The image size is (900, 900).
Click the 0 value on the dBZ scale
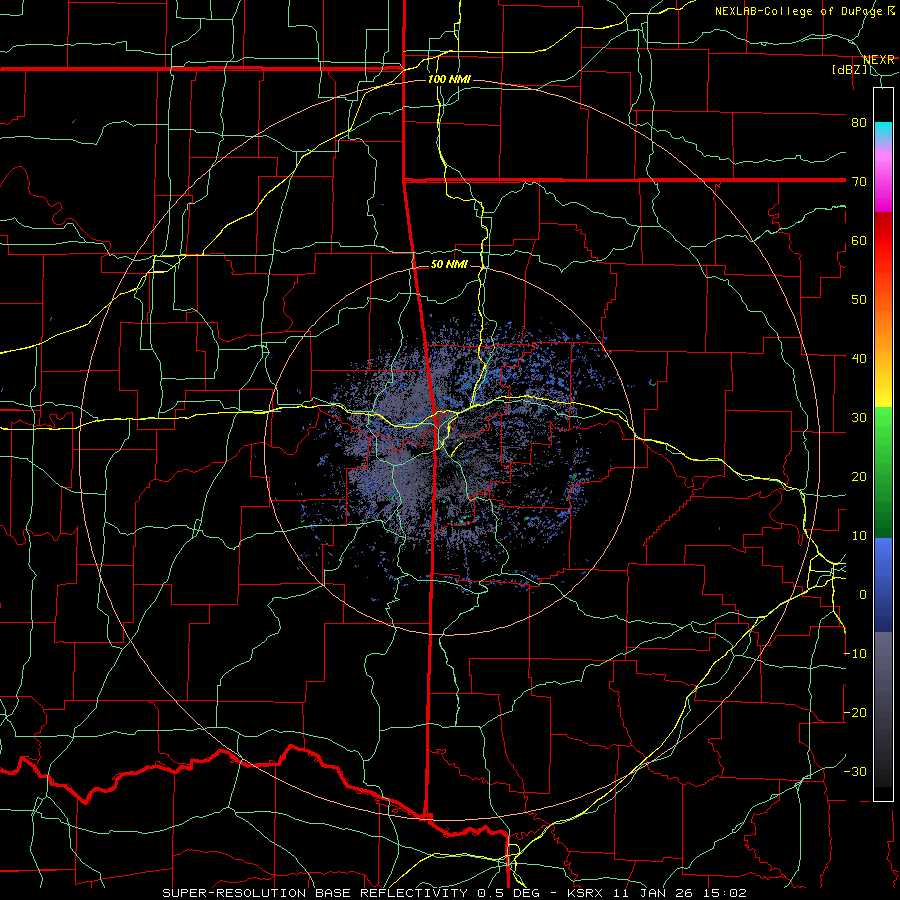click(x=863, y=595)
